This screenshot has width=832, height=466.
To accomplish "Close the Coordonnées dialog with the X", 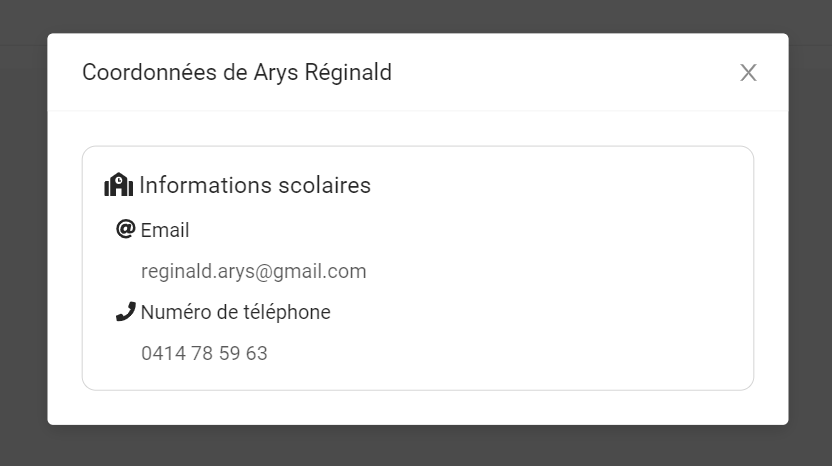I will (x=748, y=73).
